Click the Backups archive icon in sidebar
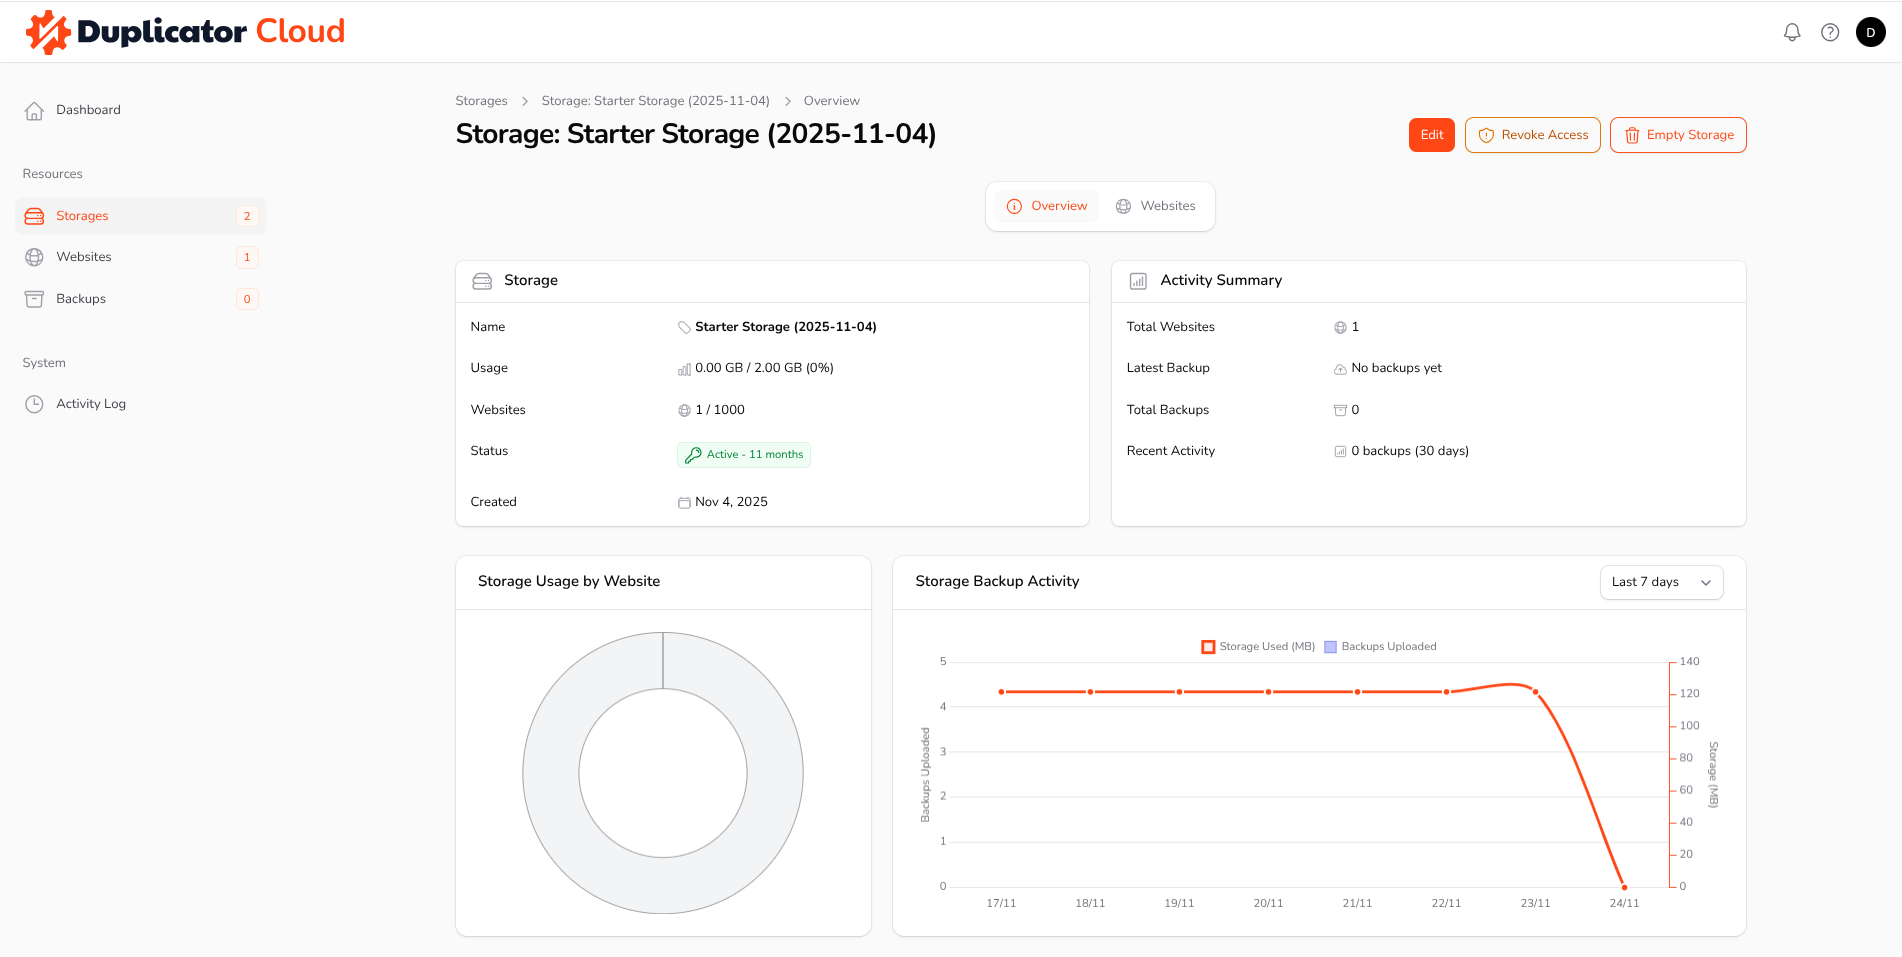 coord(34,299)
